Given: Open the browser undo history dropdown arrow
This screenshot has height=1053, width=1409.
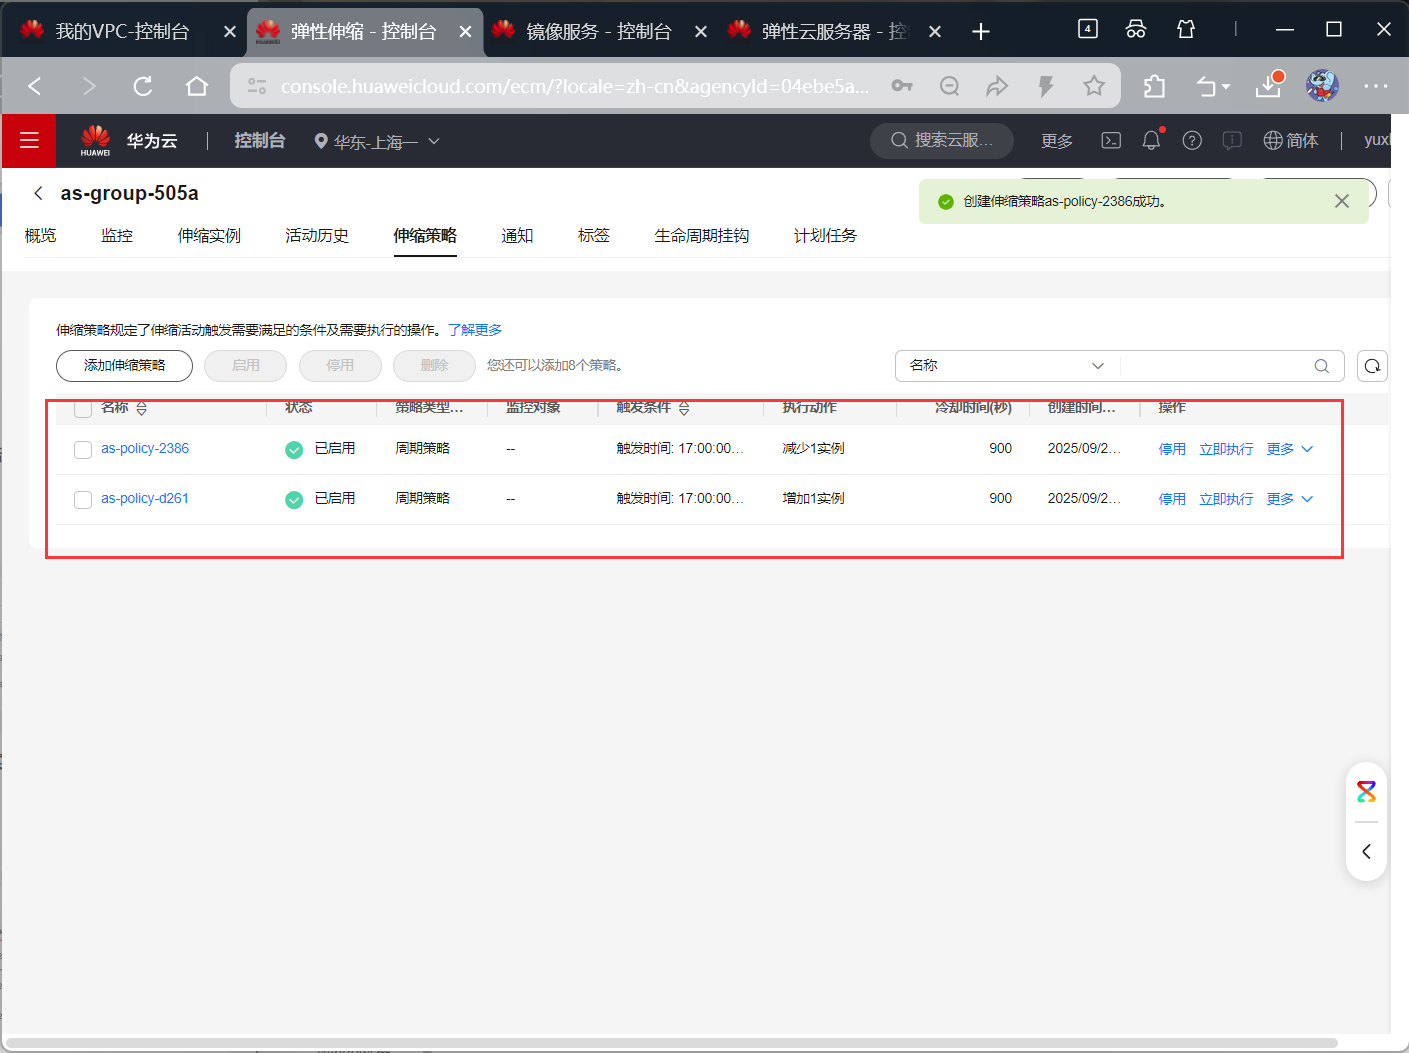Looking at the screenshot, I should (1226, 87).
